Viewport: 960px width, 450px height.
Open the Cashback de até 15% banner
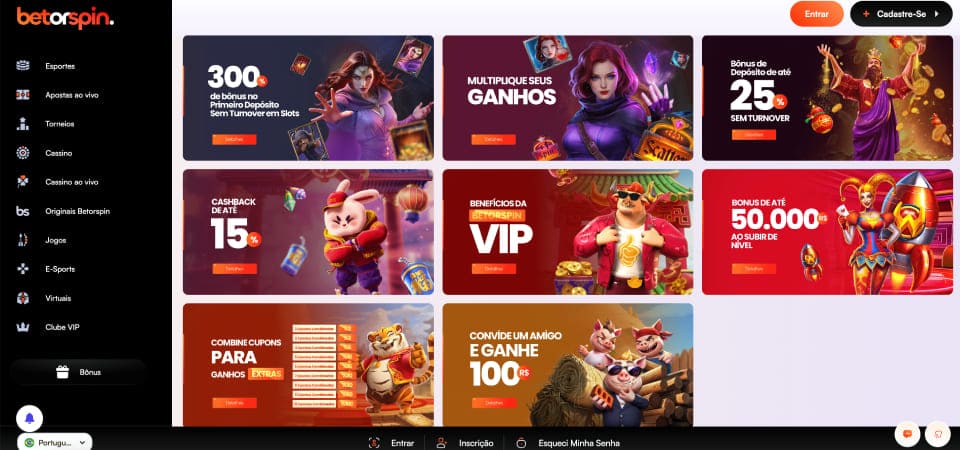tap(308, 232)
